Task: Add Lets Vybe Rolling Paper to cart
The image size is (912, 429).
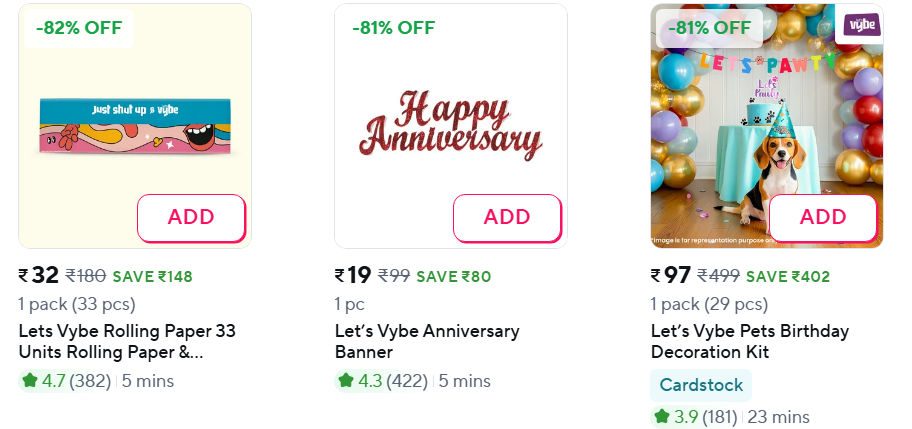Action: click(190, 217)
